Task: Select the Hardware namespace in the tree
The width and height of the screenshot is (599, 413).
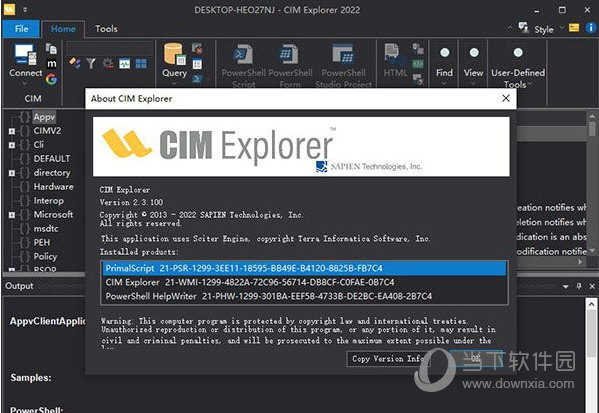Action: pyautogui.click(x=53, y=186)
